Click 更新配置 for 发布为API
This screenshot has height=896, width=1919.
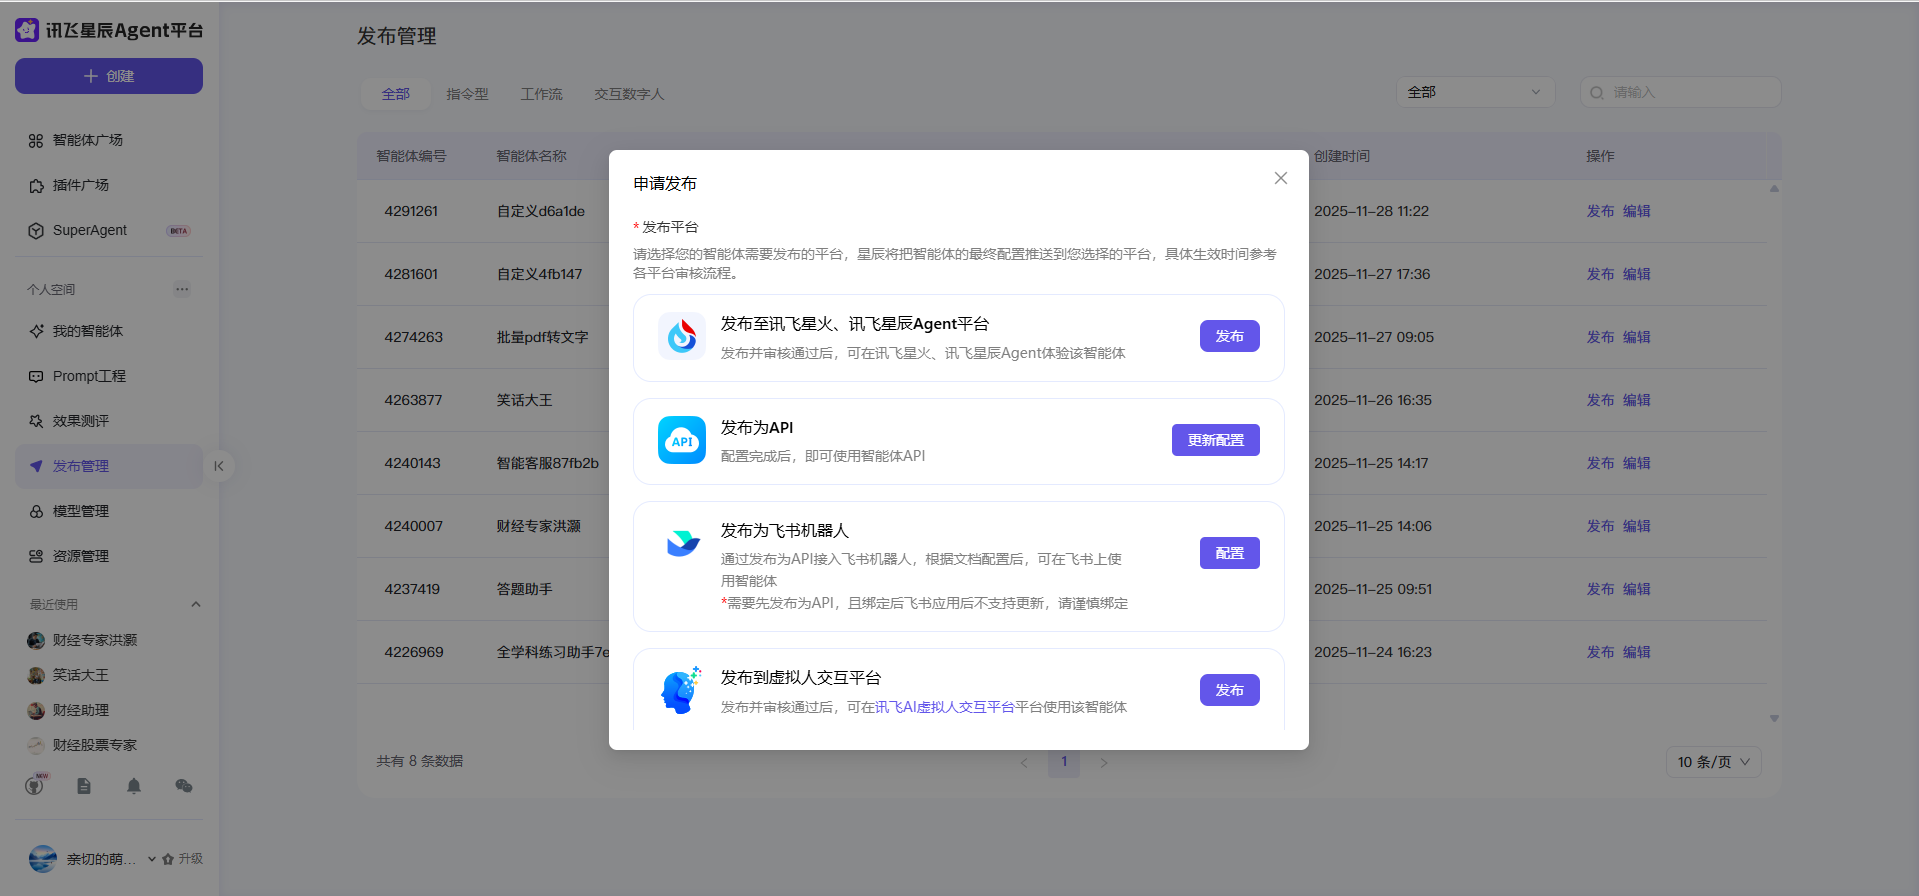1215,440
